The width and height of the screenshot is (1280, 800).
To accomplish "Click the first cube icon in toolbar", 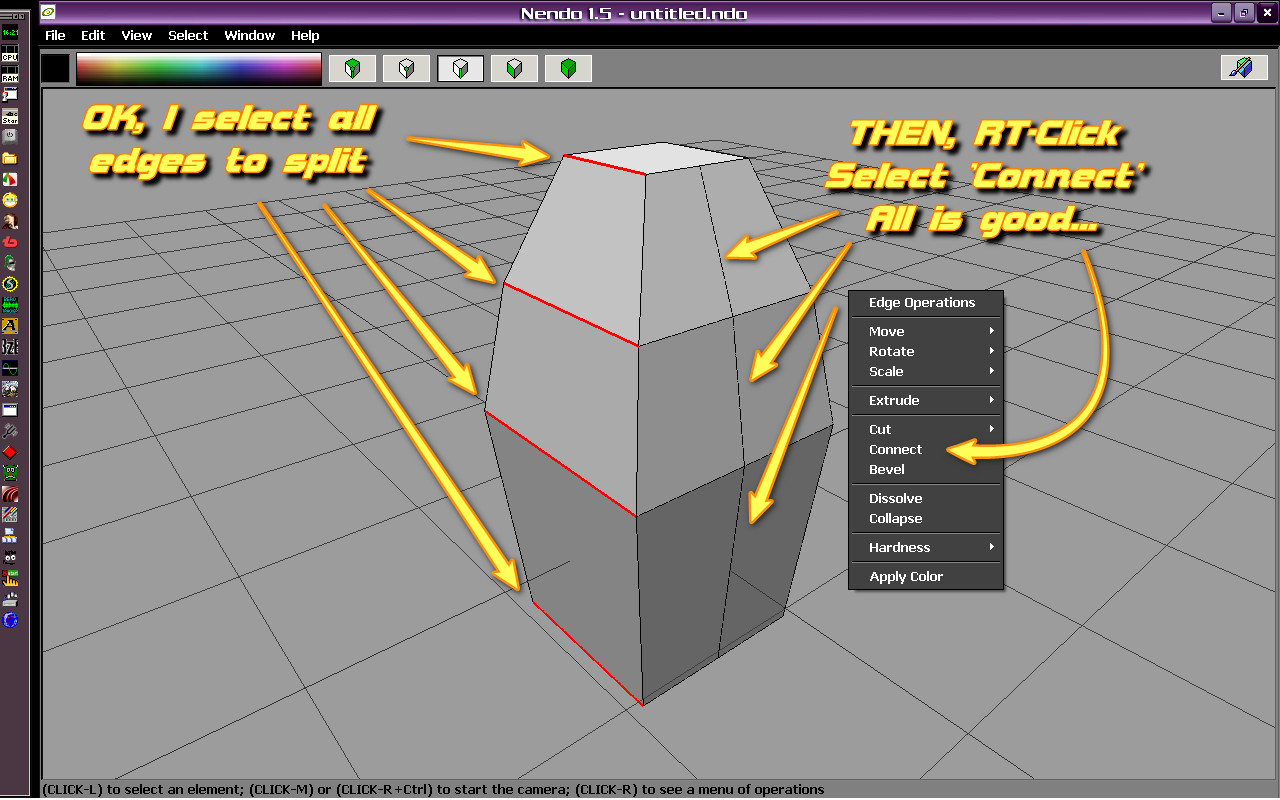I will [352, 69].
